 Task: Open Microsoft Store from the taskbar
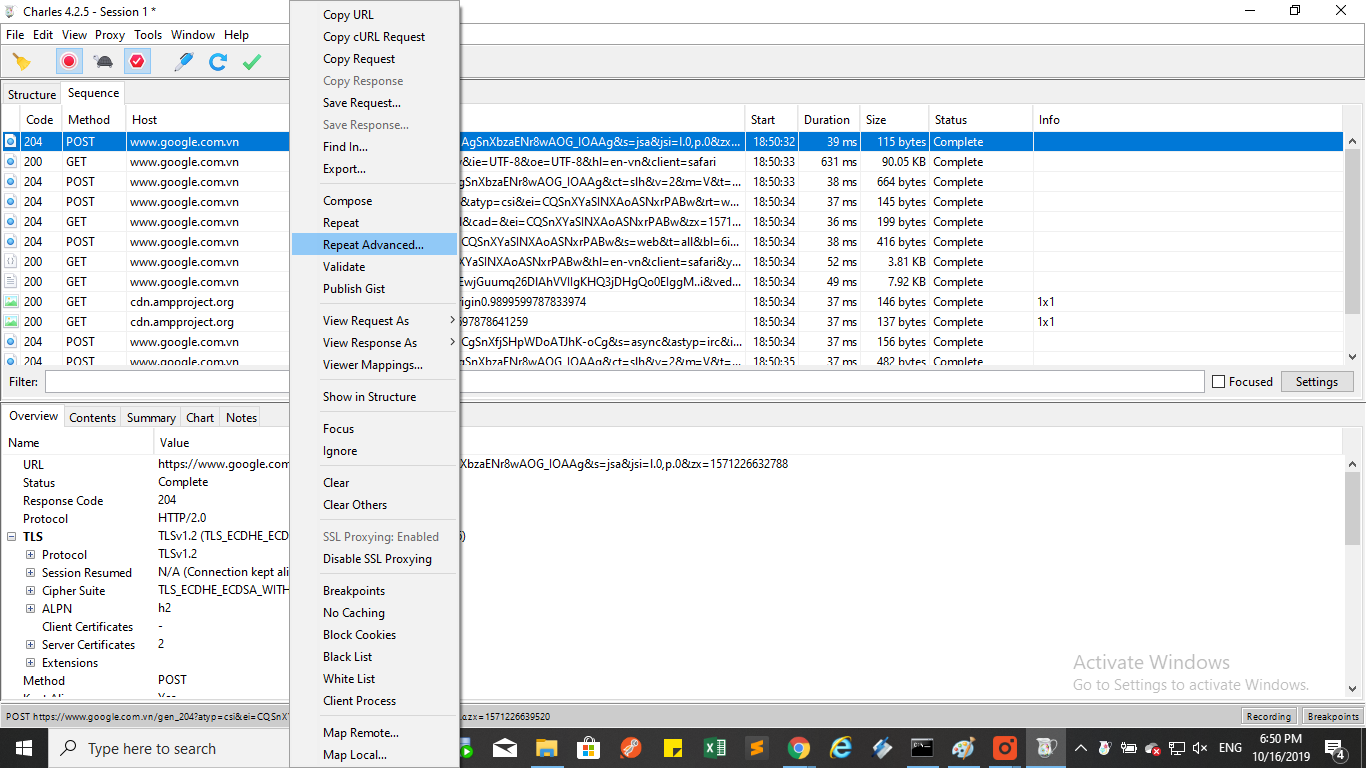(589, 748)
